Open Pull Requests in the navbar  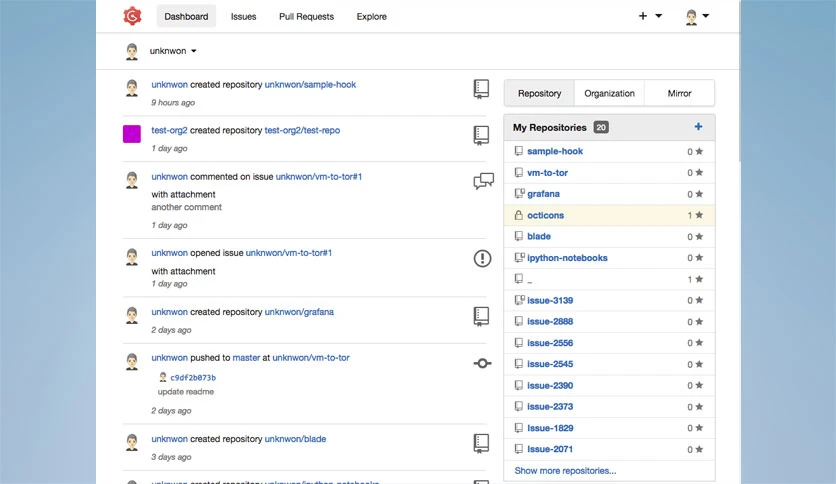306,17
